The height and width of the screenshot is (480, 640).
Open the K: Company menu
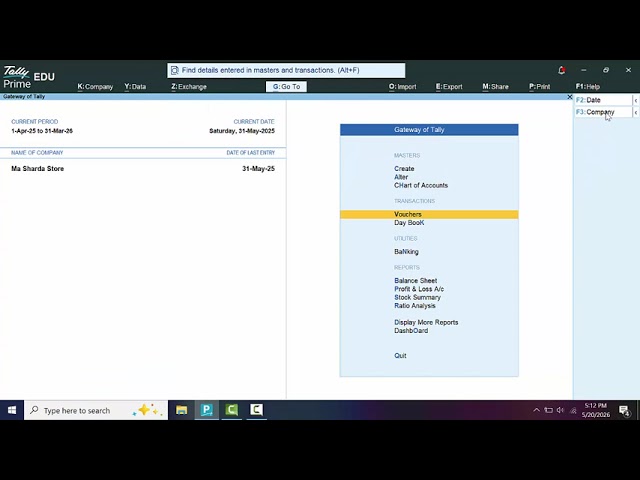tap(95, 87)
